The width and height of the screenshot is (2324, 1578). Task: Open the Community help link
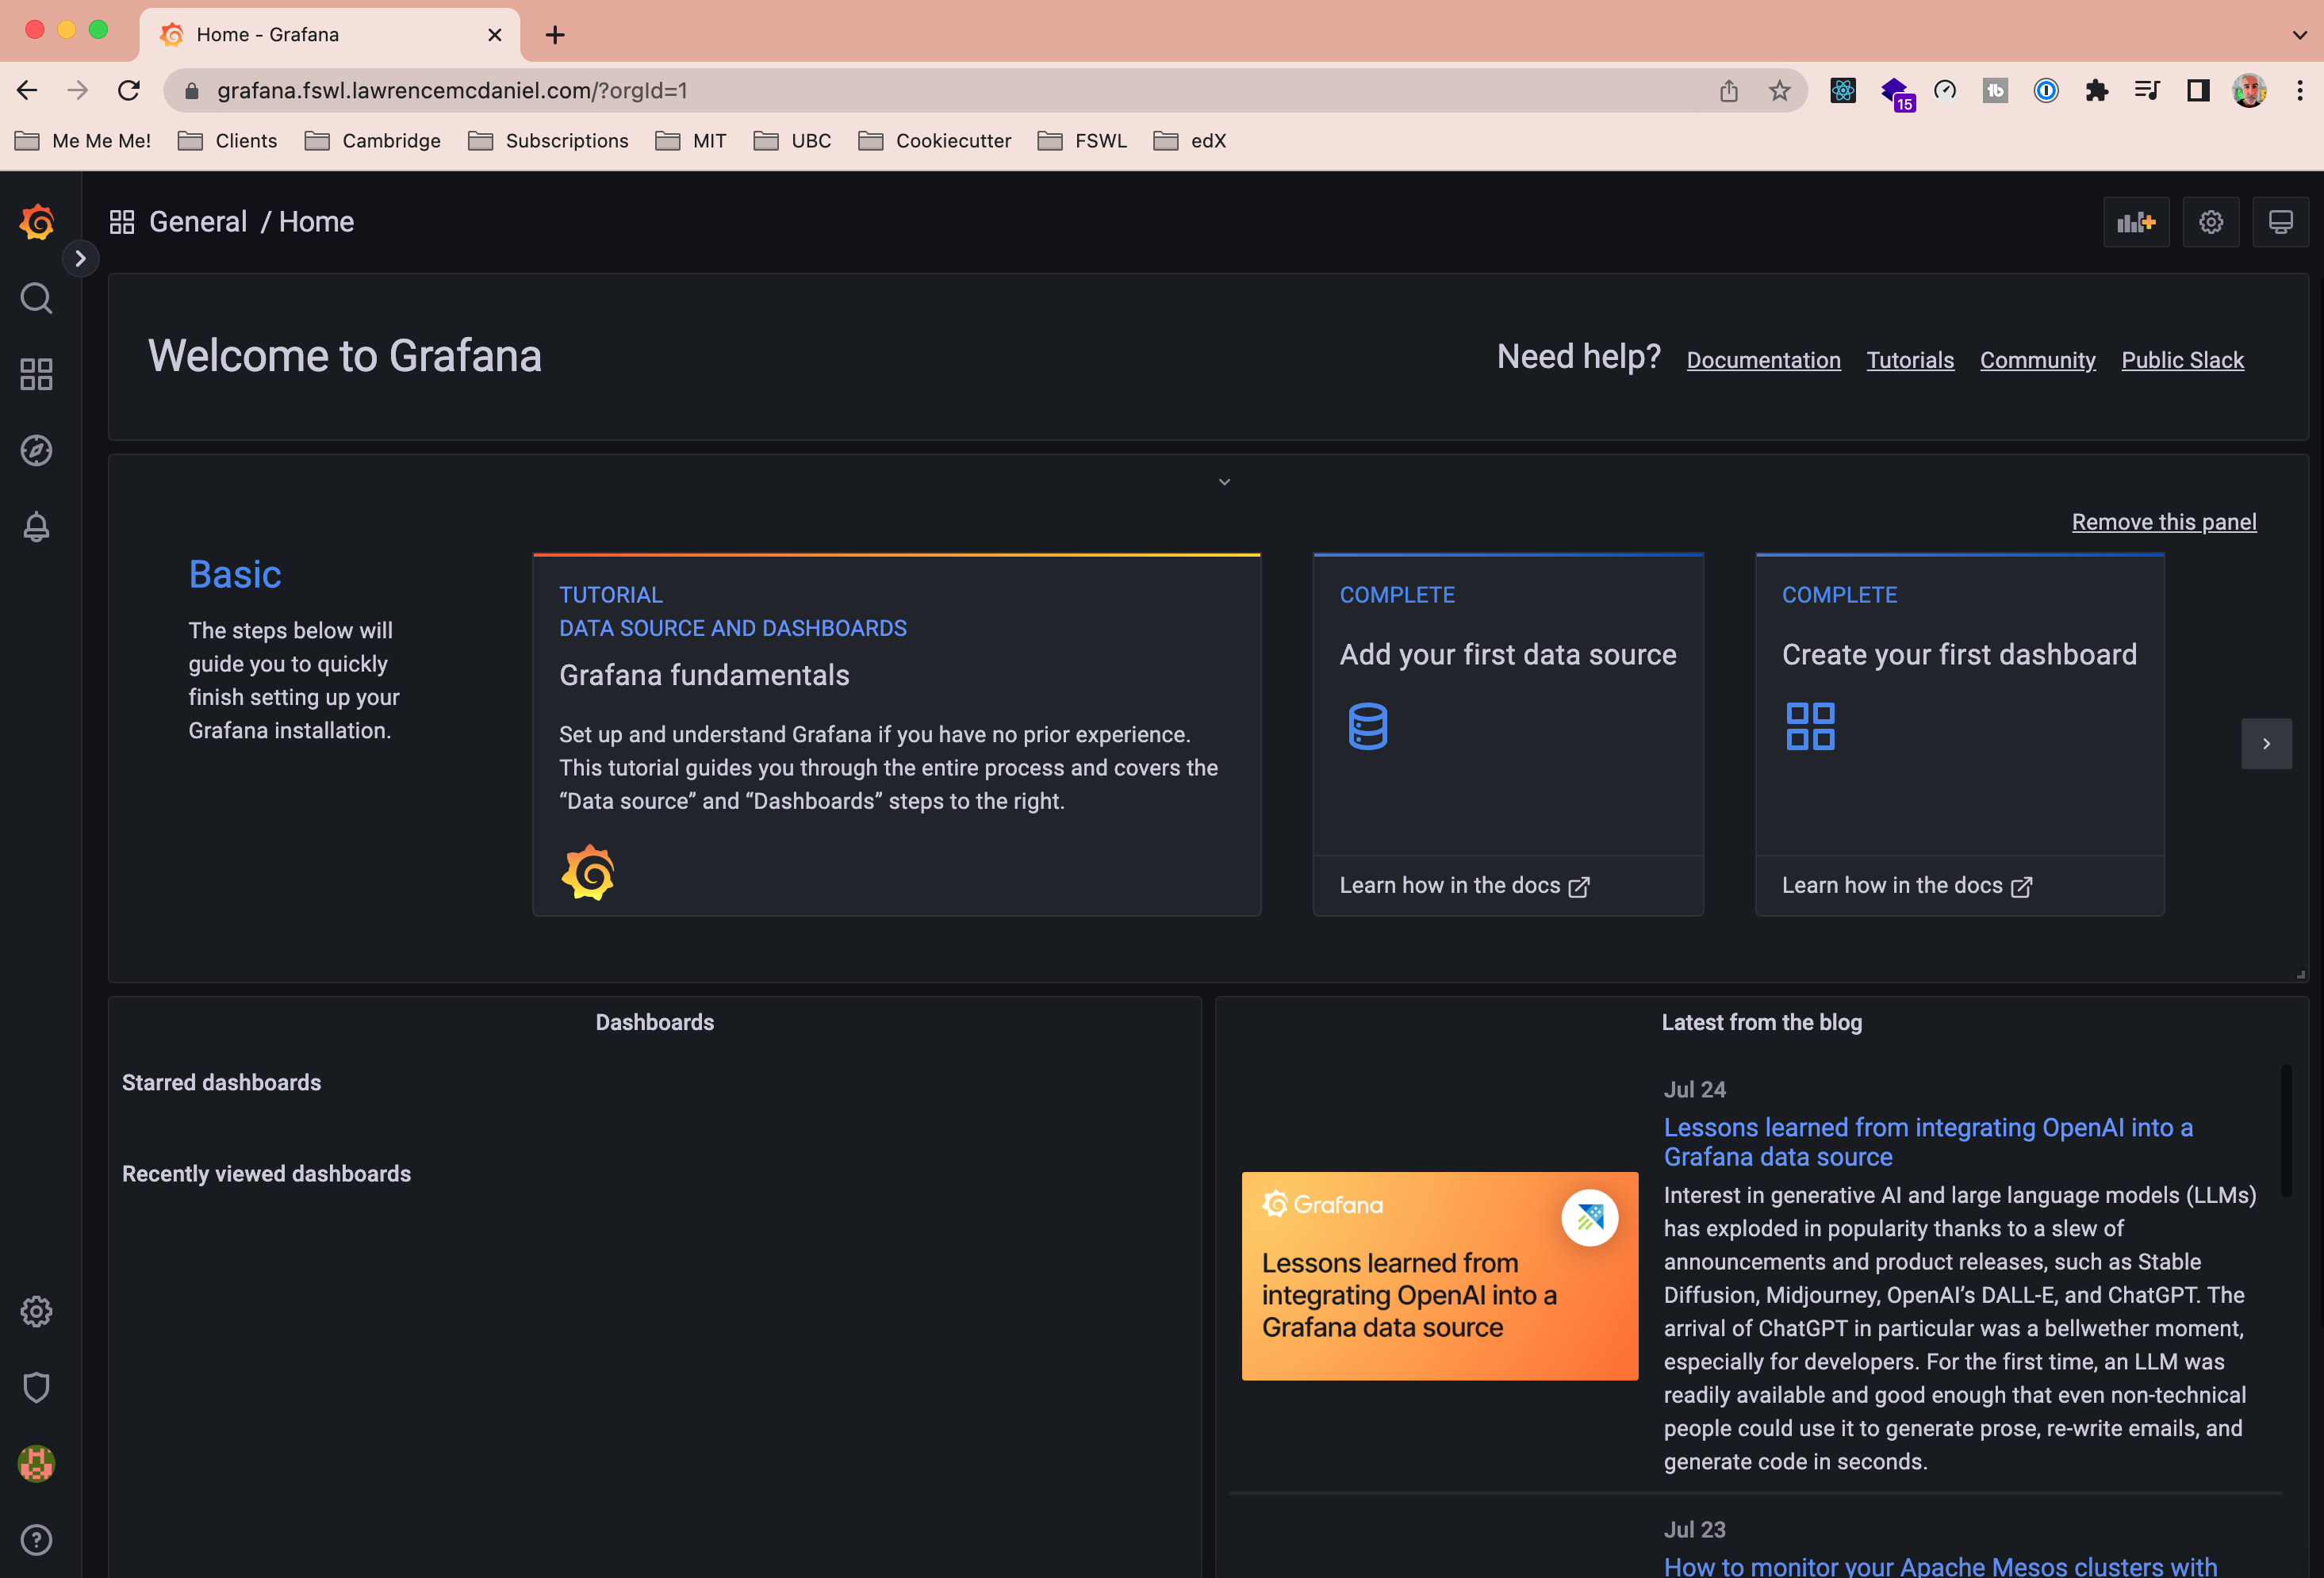click(2037, 360)
